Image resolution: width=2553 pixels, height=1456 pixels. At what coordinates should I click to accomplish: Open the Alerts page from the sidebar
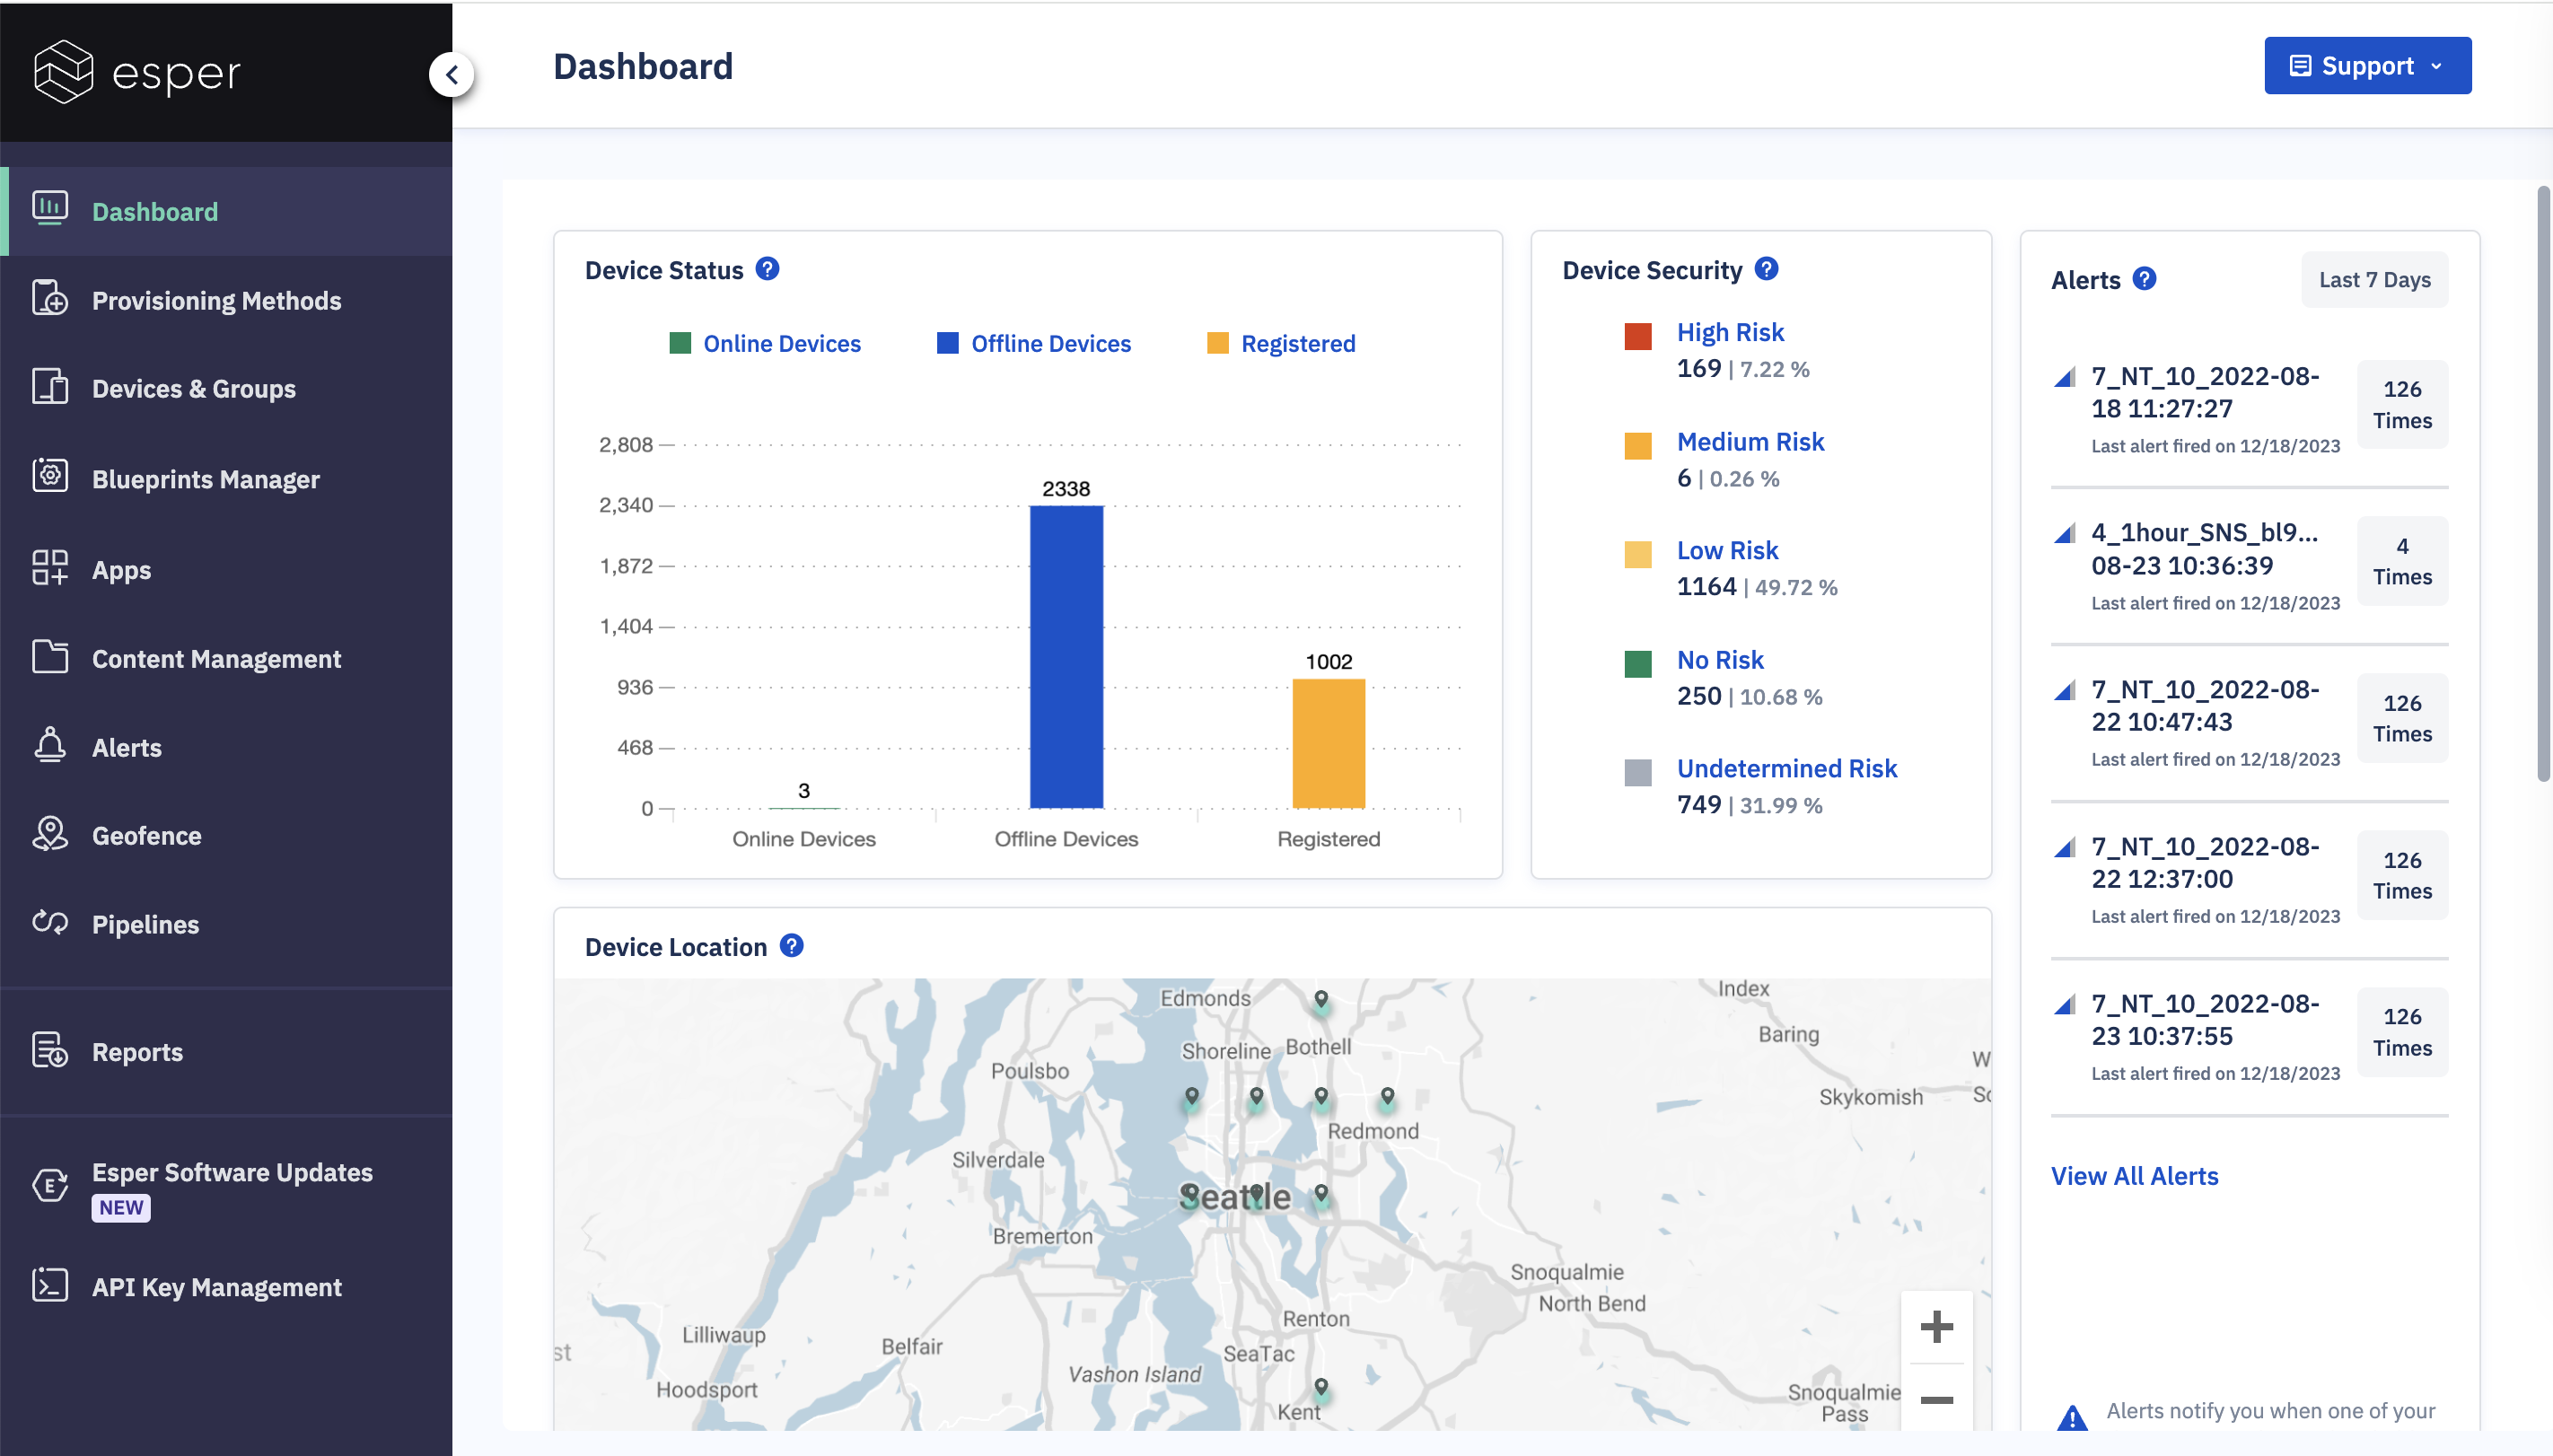pyautogui.click(x=127, y=747)
